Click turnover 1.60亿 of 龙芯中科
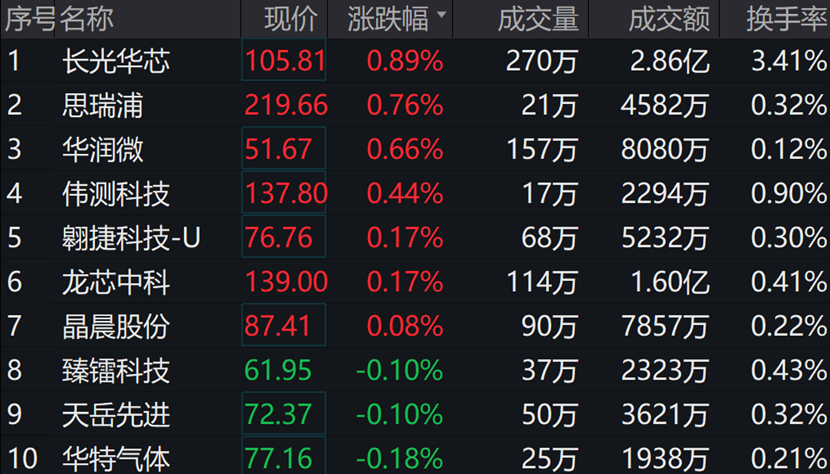 pyautogui.click(x=670, y=282)
